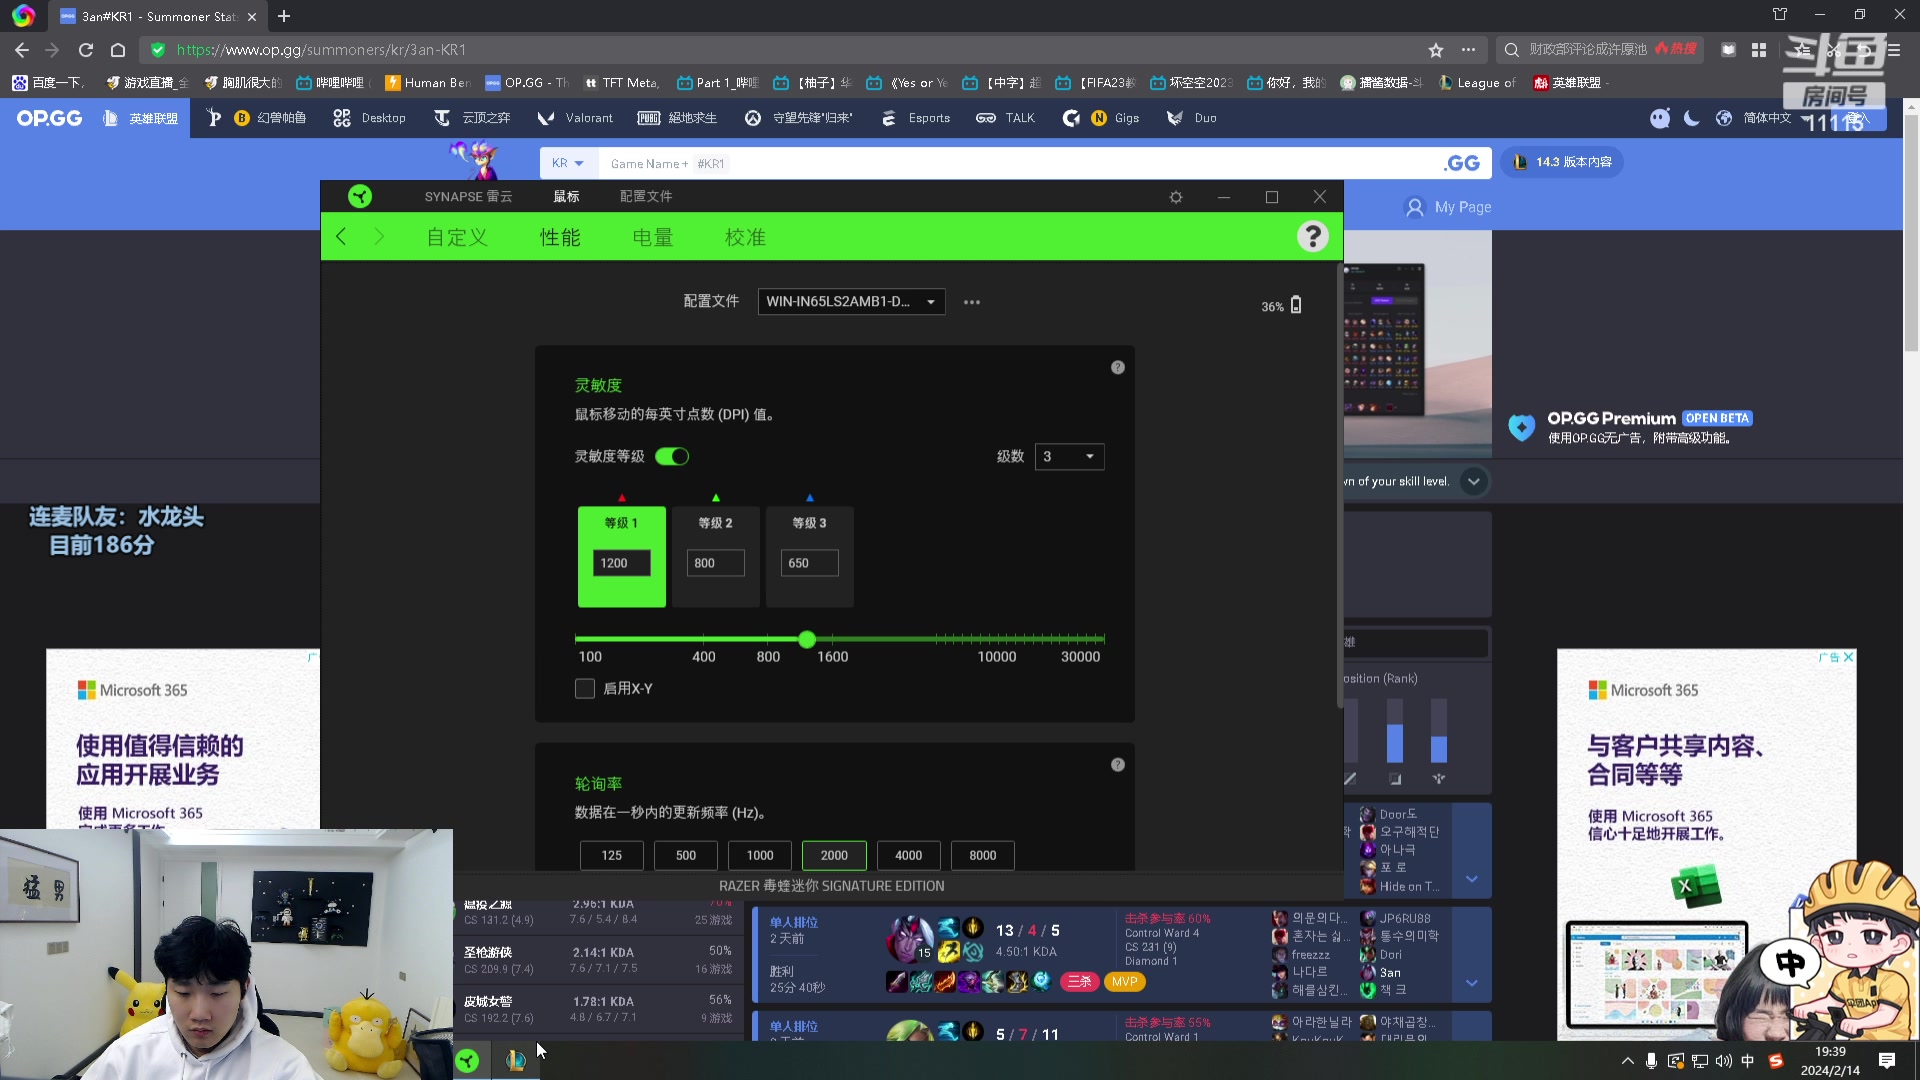The image size is (1920, 1080).
Task: Click the DPI slider handle
Action: pyautogui.click(x=807, y=639)
